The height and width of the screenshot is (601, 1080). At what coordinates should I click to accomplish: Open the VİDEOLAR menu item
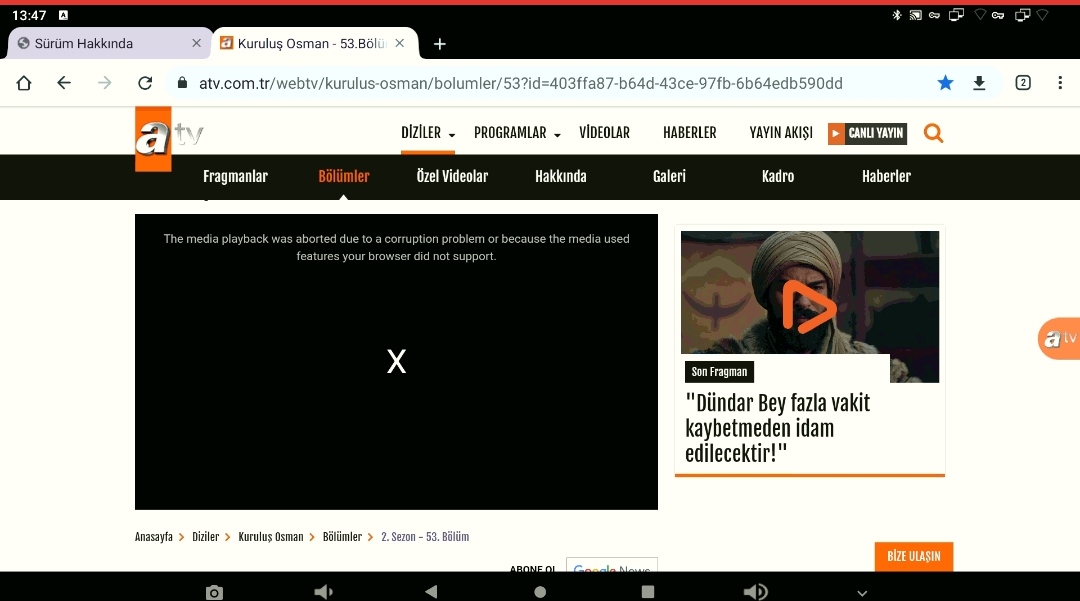pyautogui.click(x=604, y=133)
